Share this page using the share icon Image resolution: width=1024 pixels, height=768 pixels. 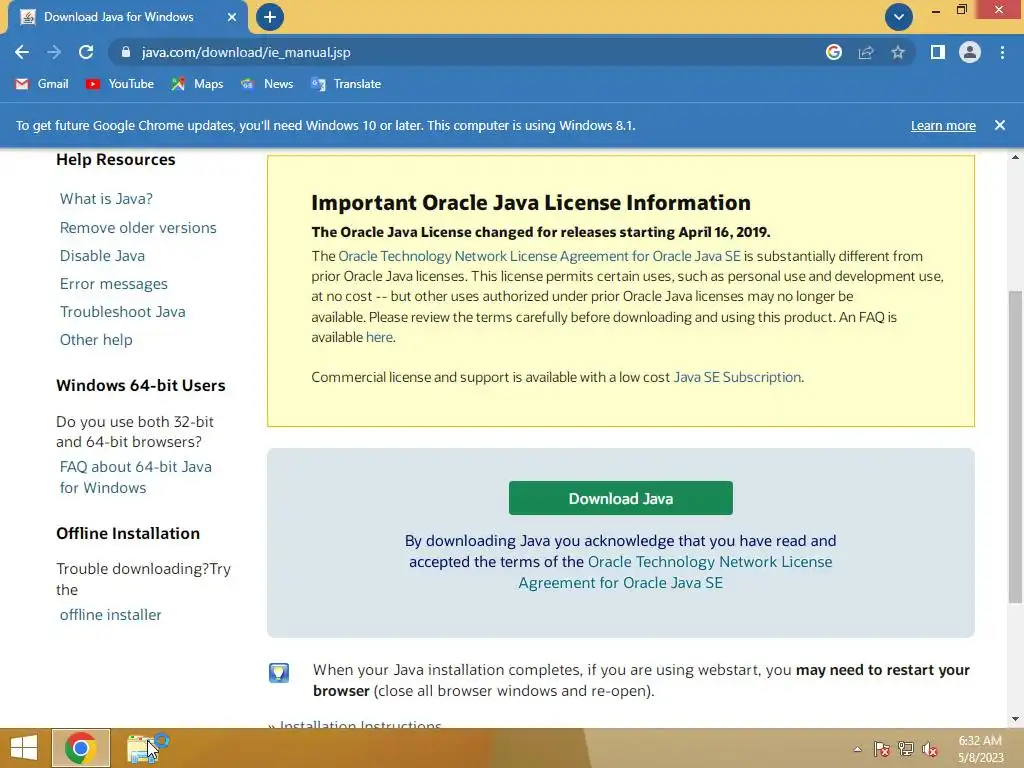pos(866,52)
